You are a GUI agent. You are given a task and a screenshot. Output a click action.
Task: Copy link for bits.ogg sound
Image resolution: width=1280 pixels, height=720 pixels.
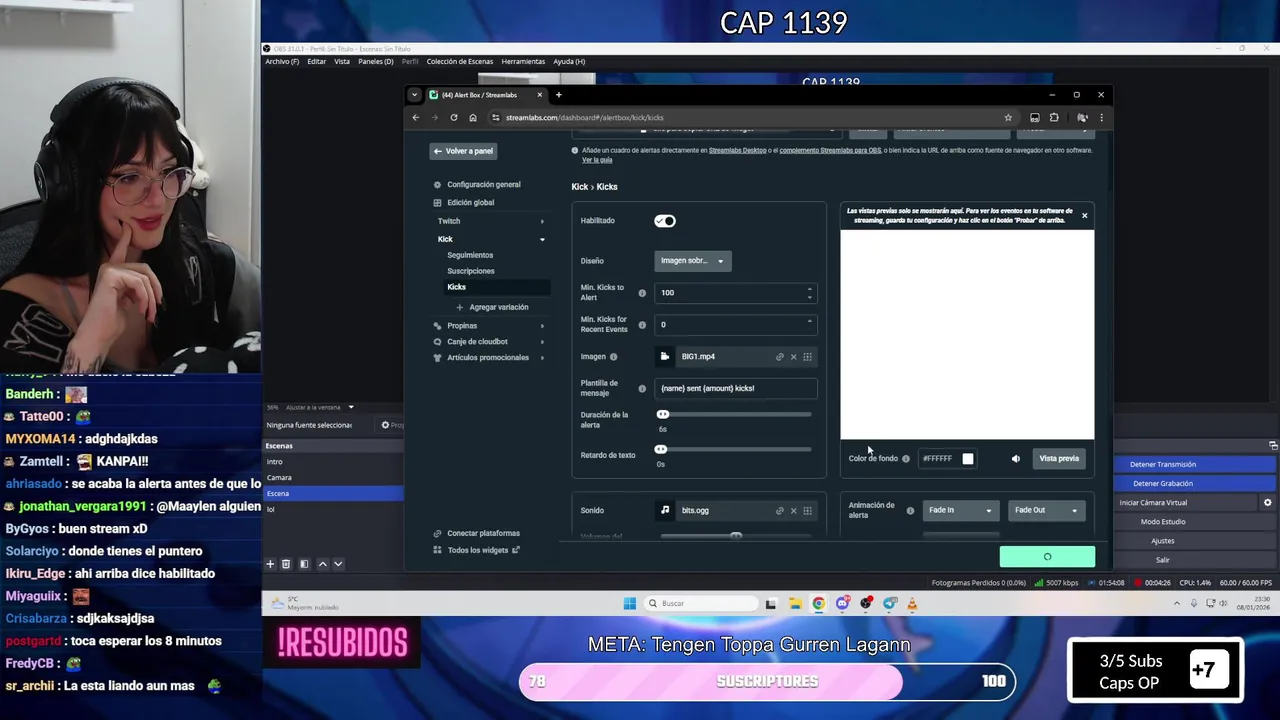[x=780, y=511]
